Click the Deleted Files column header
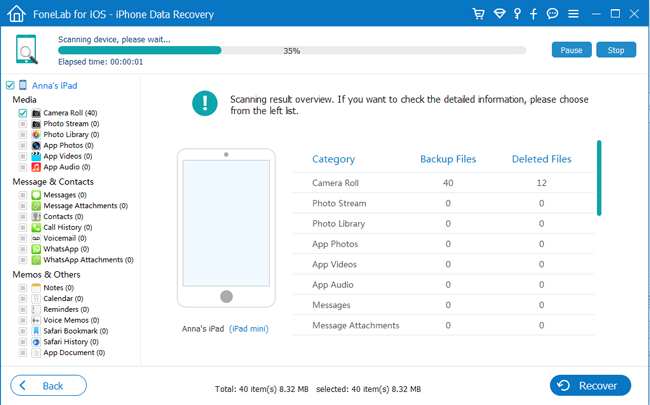The height and width of the screenshot is (405, 650). click(541, 159)
